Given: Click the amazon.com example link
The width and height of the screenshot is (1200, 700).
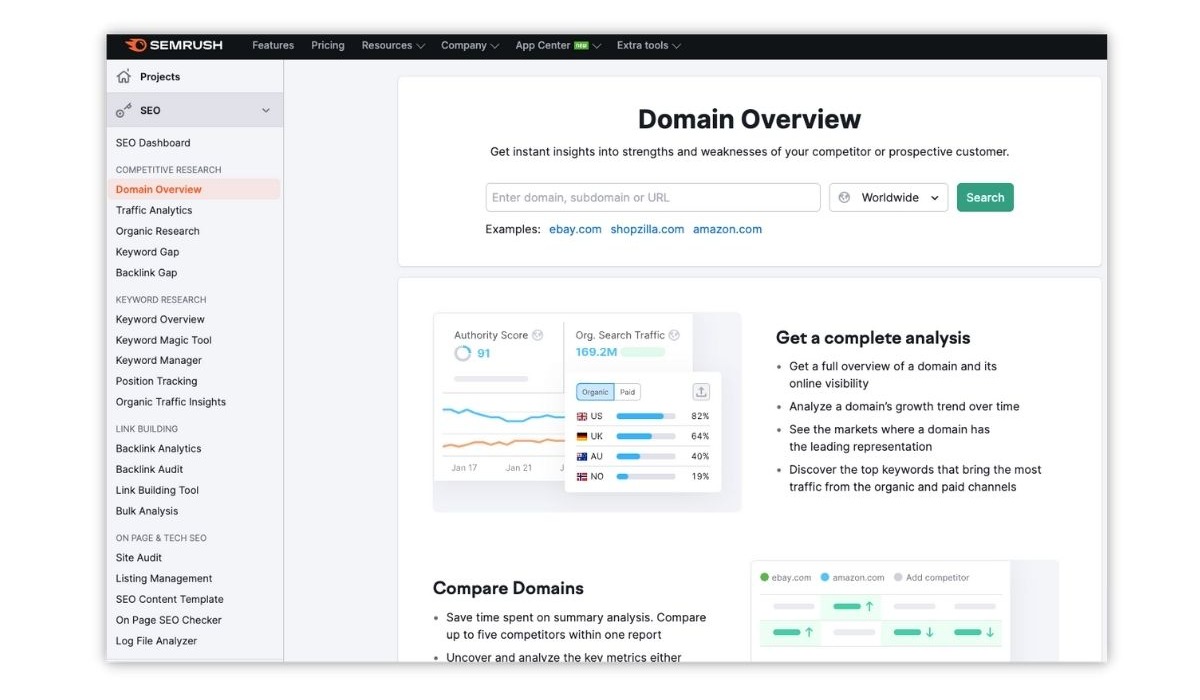Looking at the screenshot, I should pyautogui.click(x=727, y=229).
